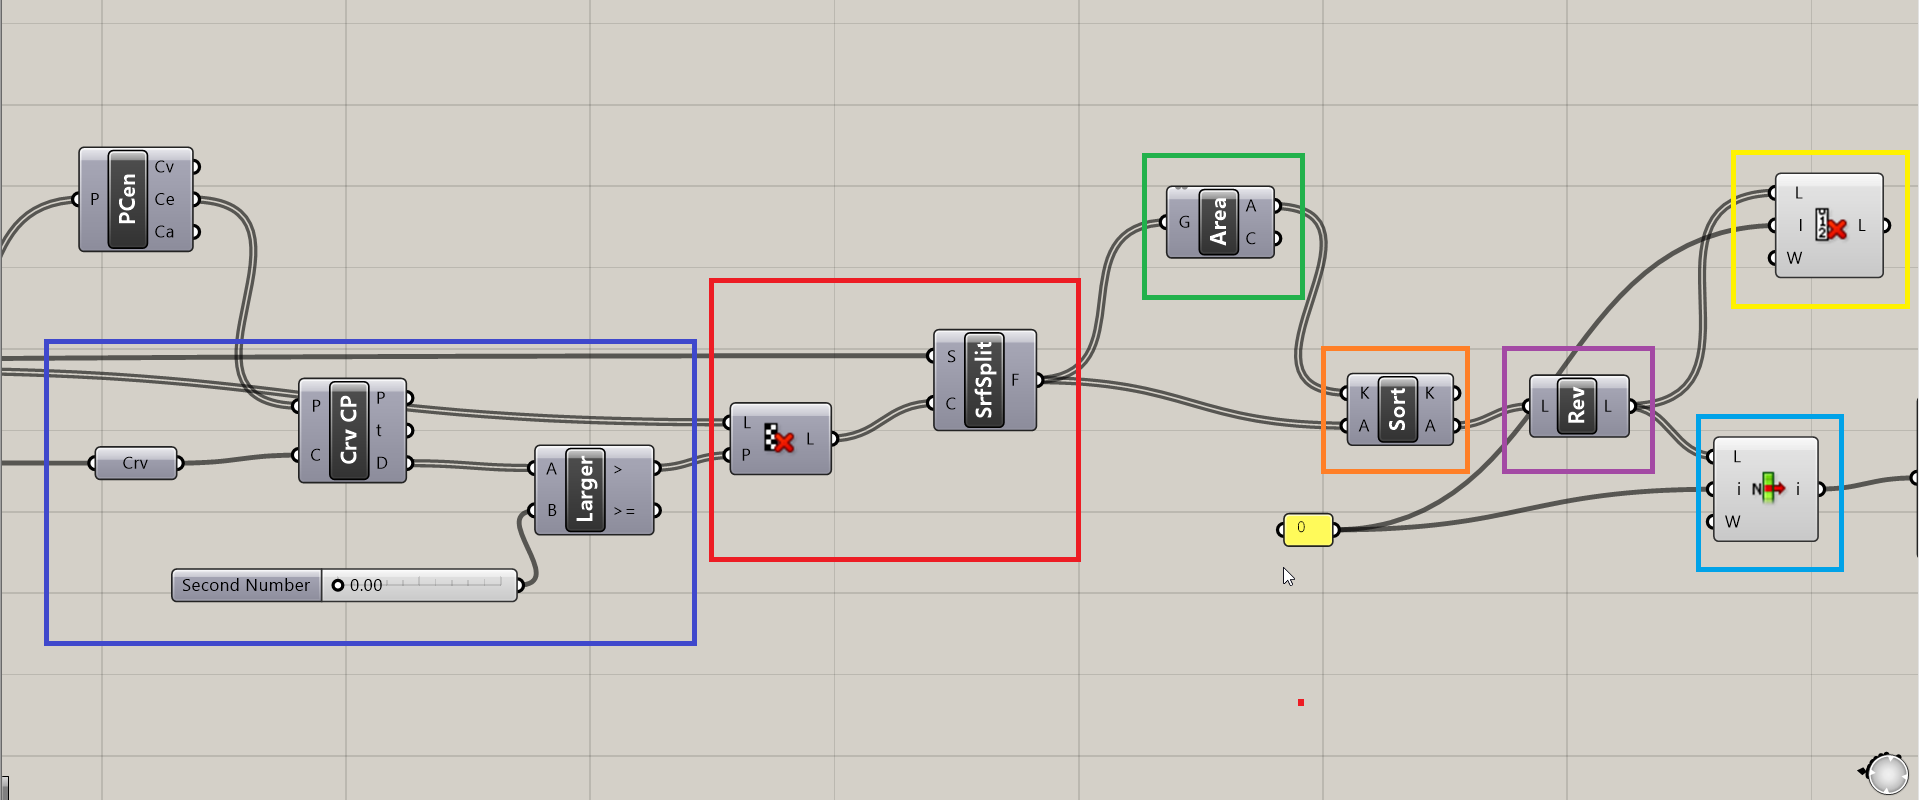Viewport: 1920px width, 800px height.
Task: Click the L output of Cull Index
Action: (x=1862, y=225)
